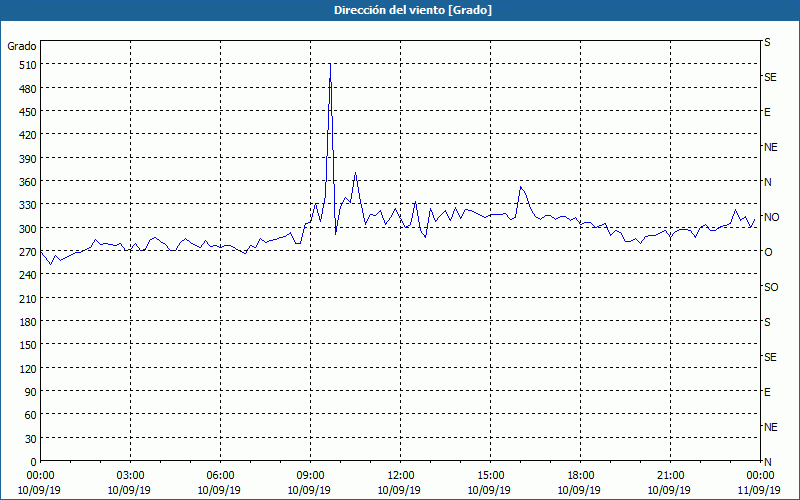This screenshot has width=800, height=500.
Task: Select the 390 y-axis tick label
Action: (x=28, y=159)
